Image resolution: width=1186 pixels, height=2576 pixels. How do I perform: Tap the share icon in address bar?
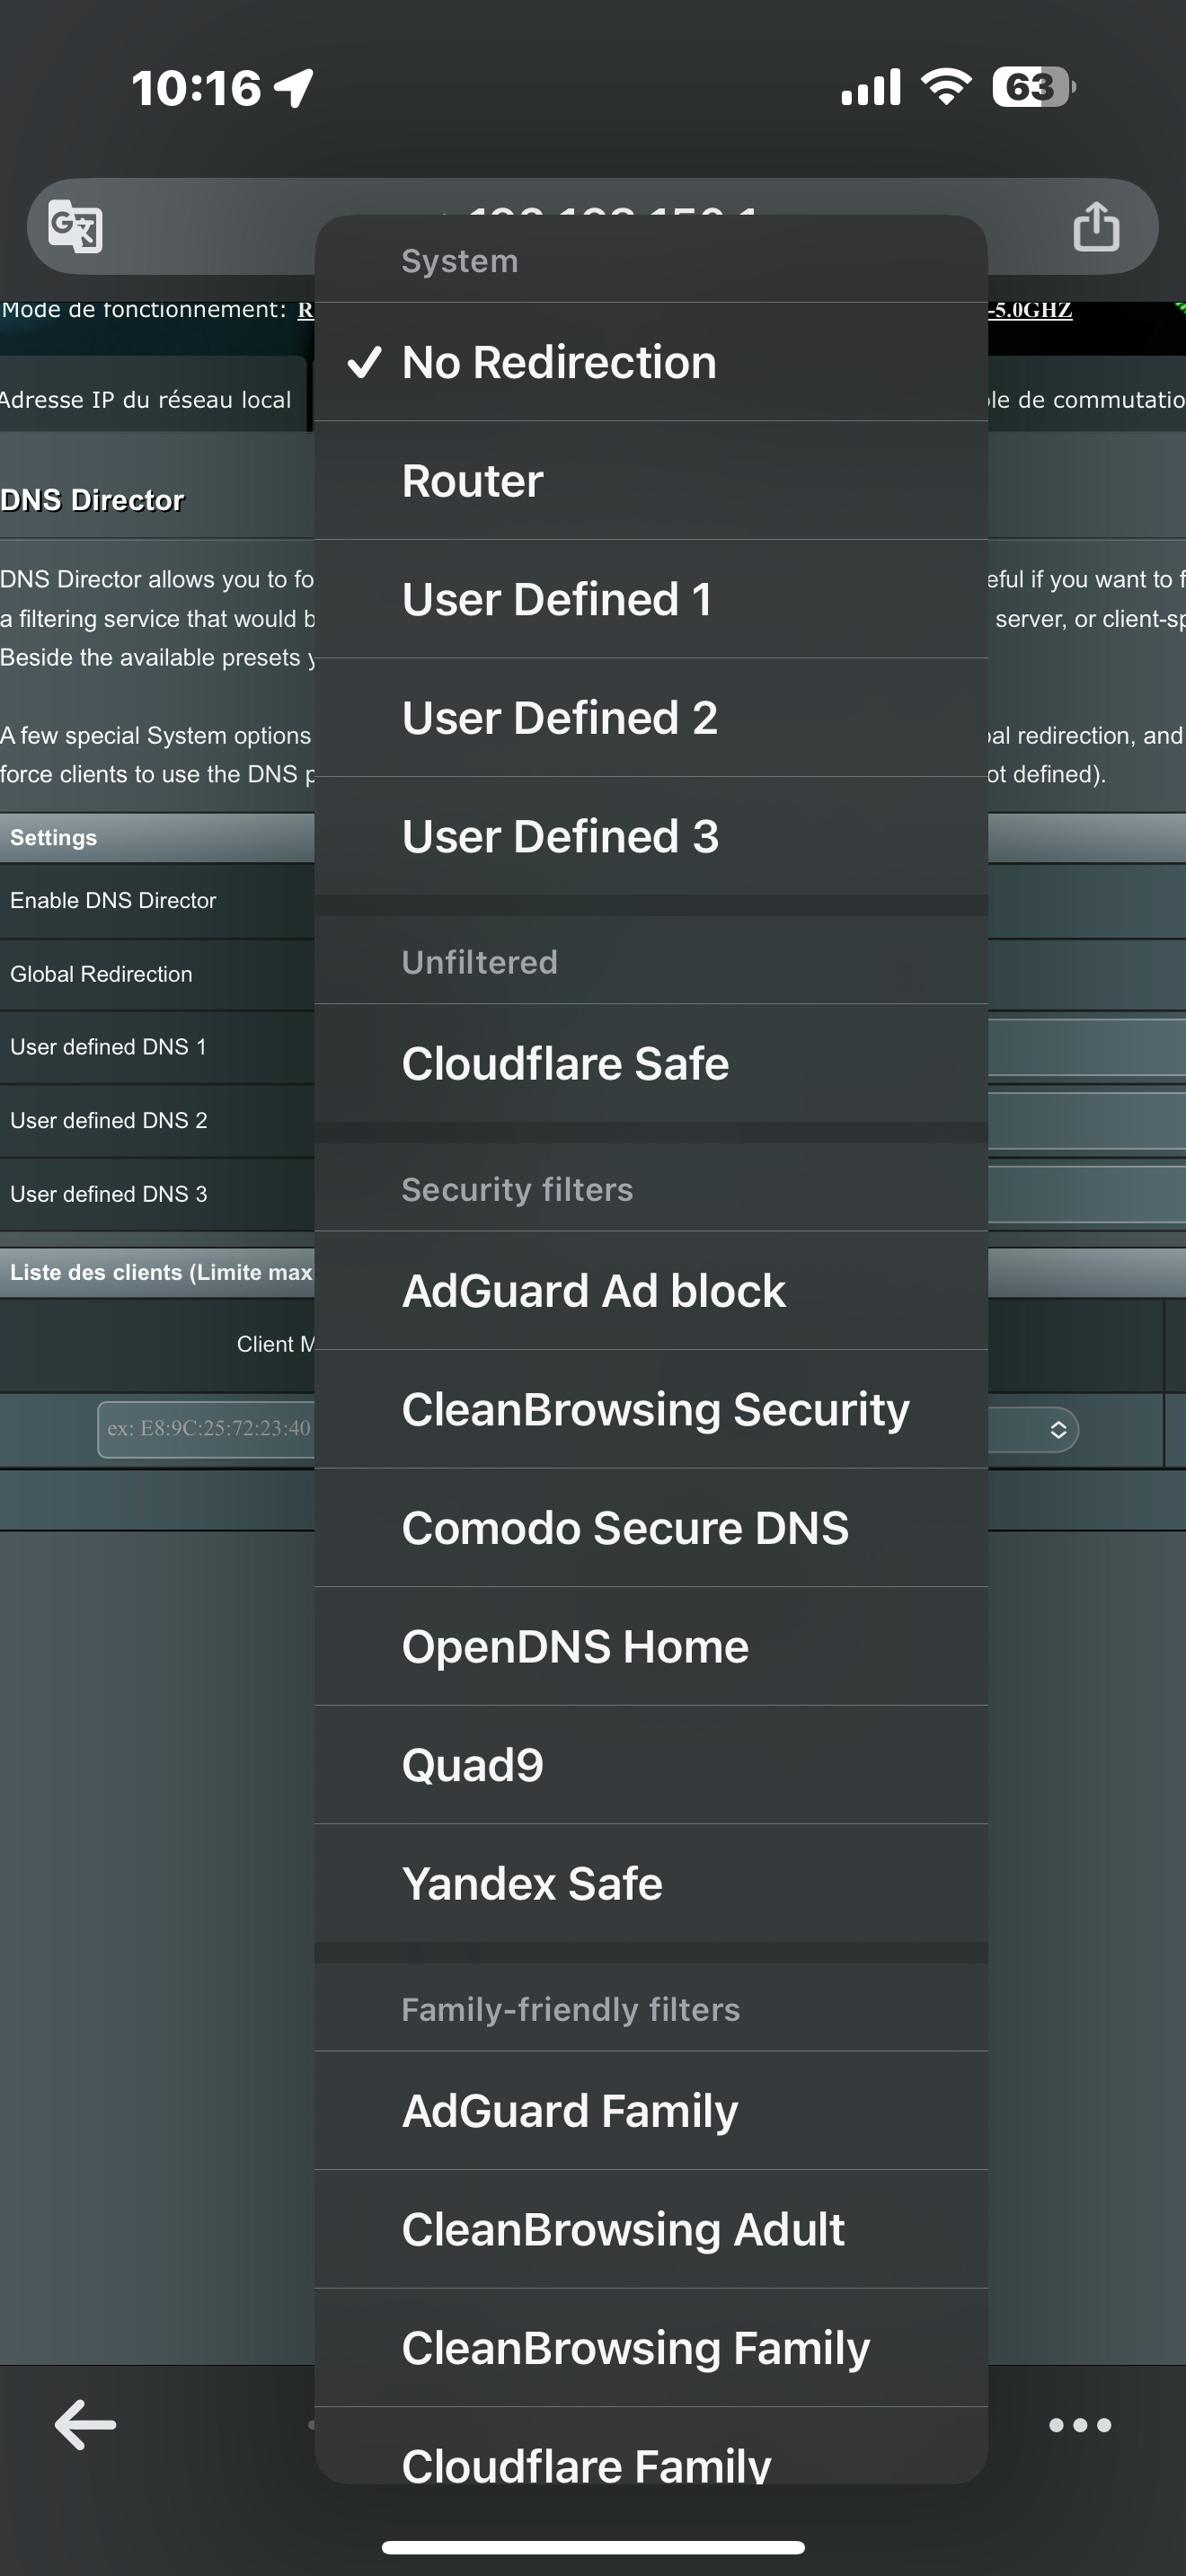[x=1096, y=225]
